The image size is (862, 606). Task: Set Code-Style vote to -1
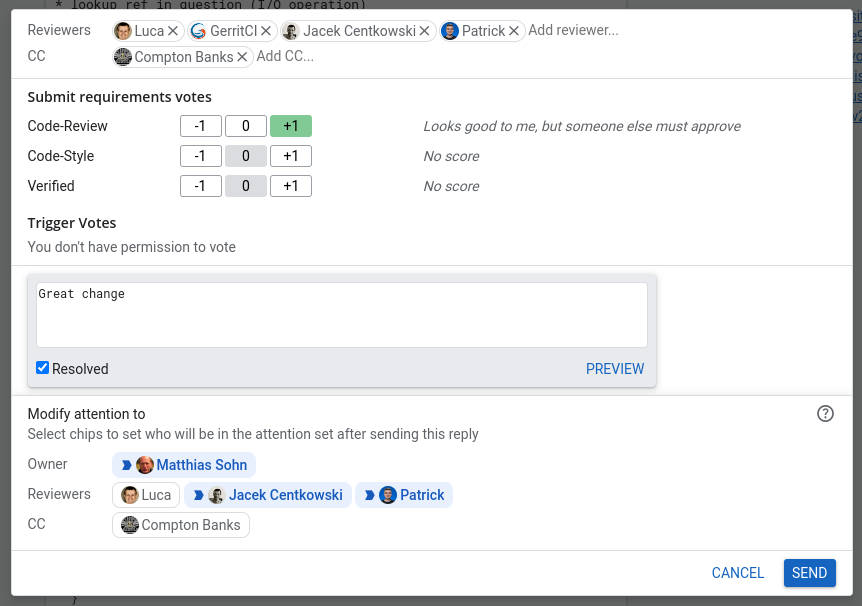pyautogui.click(x=200, y=156)
